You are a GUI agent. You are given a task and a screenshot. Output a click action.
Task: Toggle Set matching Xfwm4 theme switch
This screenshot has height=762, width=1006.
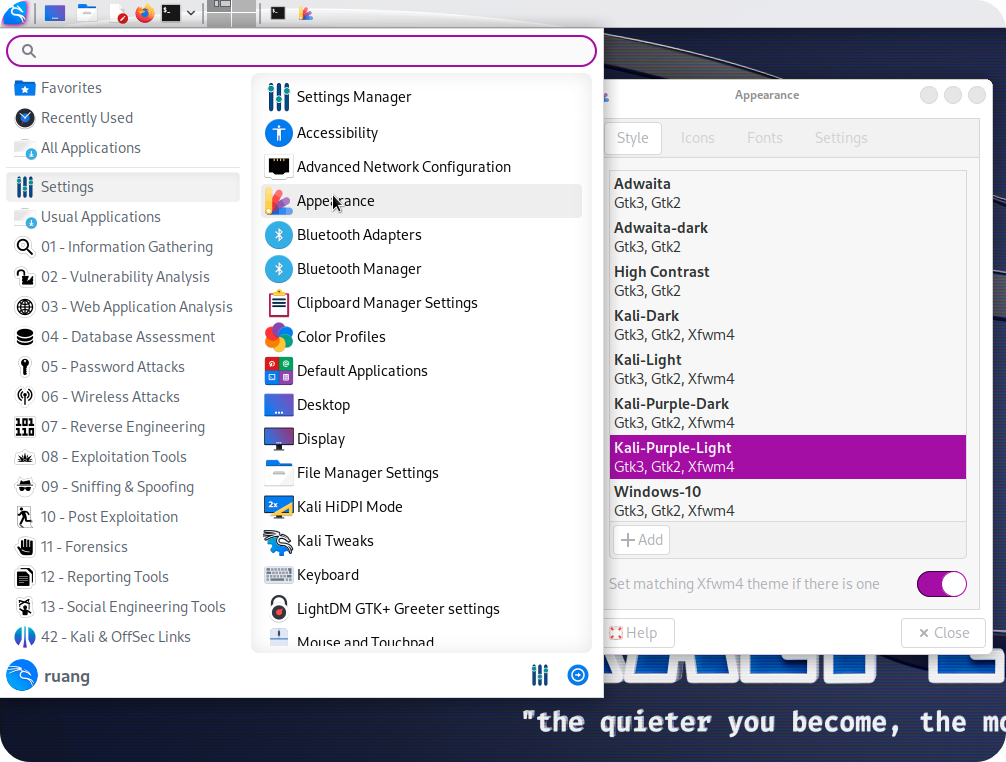(941, 584)
